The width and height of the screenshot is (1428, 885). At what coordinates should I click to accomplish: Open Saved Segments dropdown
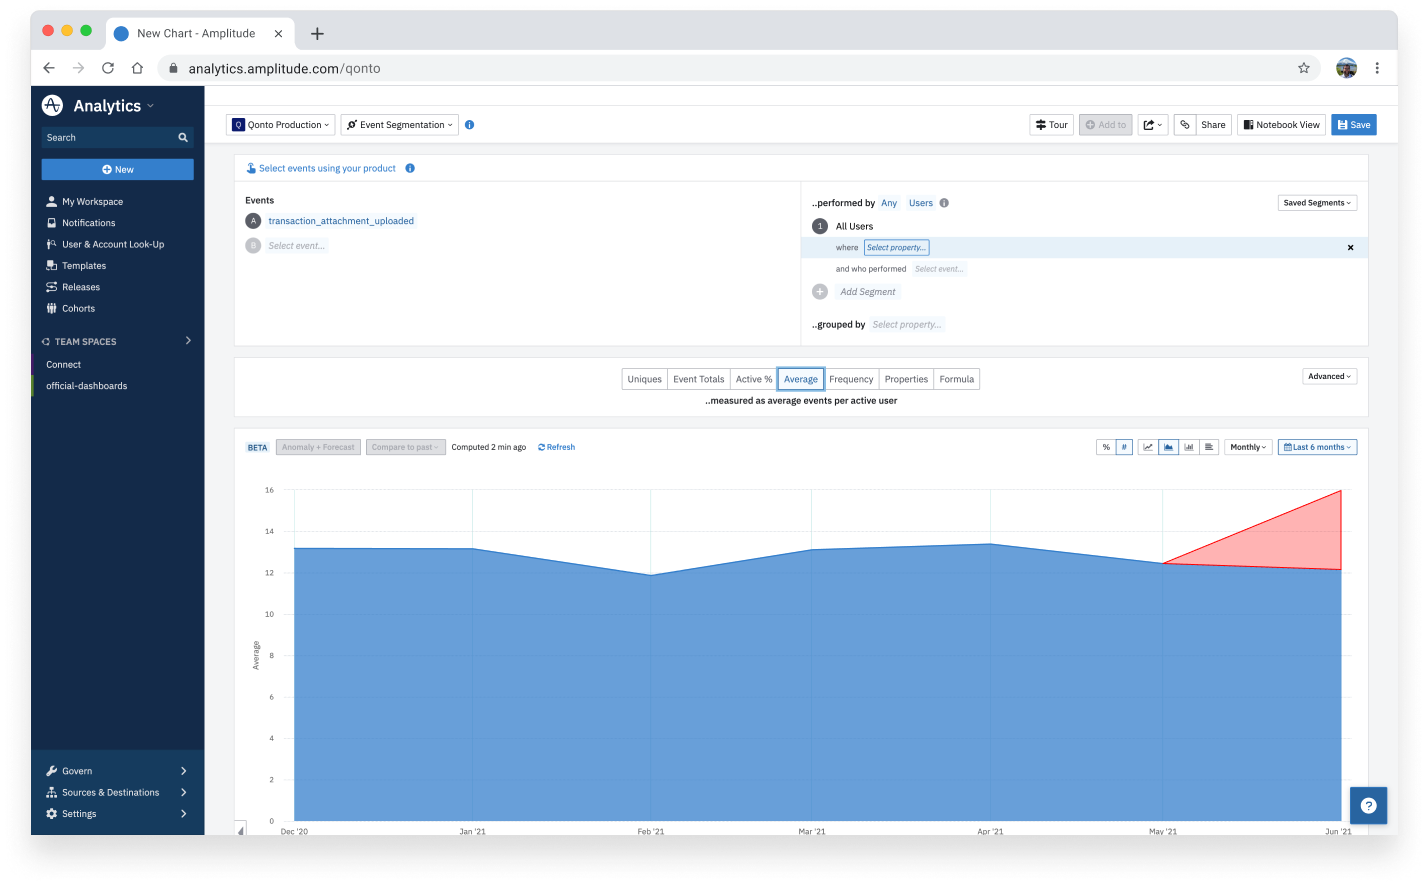pos(1317,203)
